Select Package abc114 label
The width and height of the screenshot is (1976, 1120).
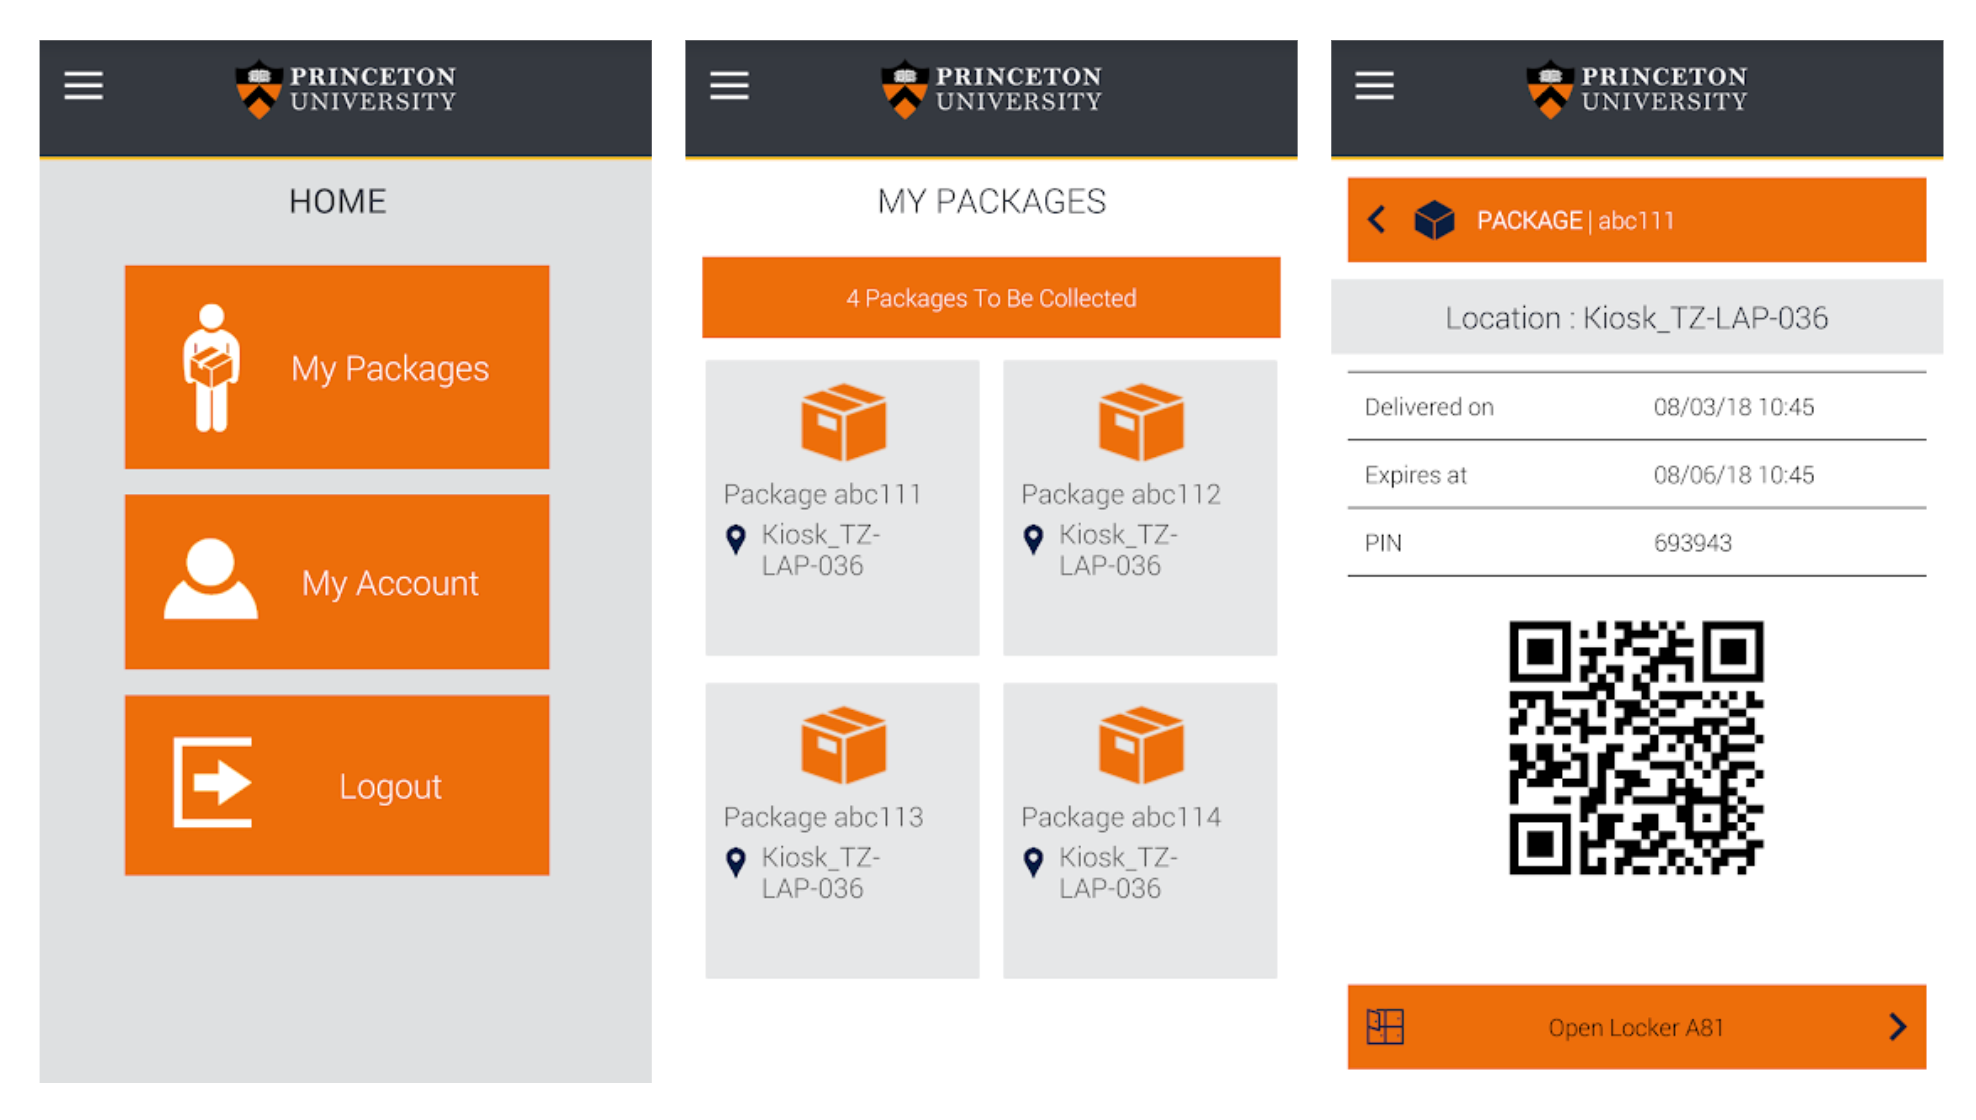pyautogui.click(x=1121, y=817)
